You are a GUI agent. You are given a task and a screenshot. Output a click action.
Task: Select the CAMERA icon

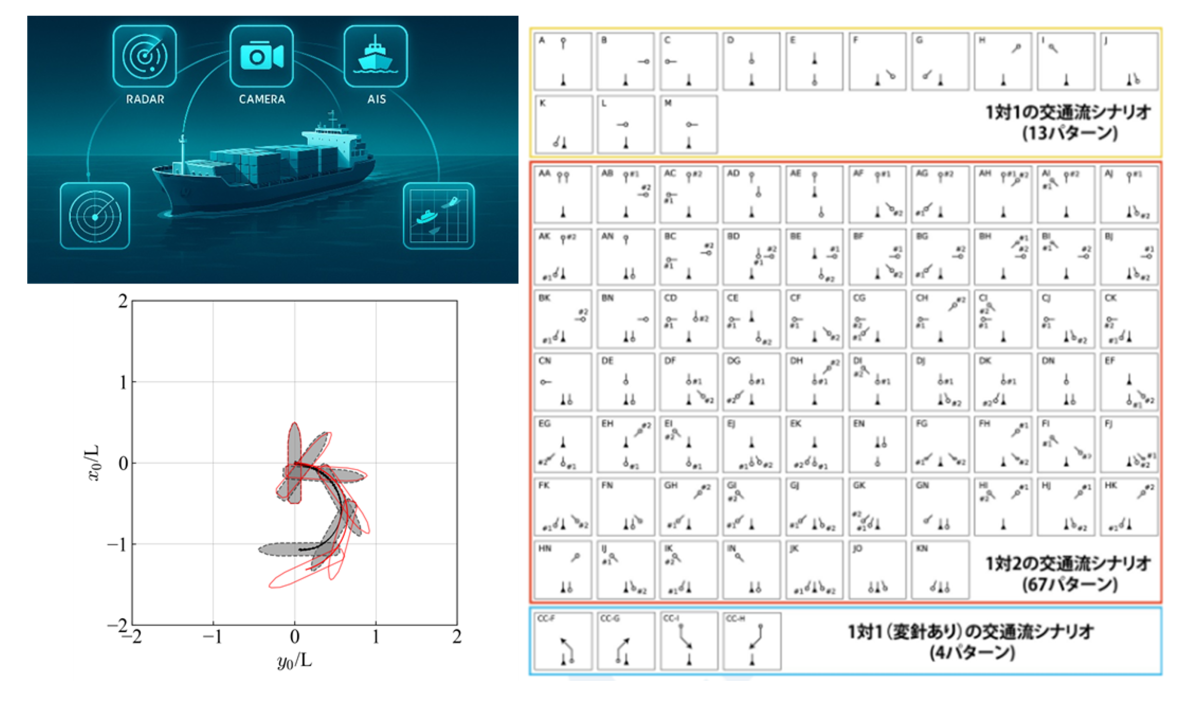coord(262,57)
